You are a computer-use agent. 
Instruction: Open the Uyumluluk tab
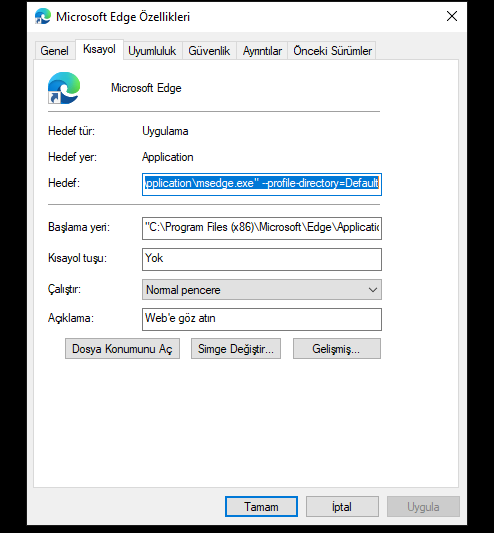[x=152, y=51]
